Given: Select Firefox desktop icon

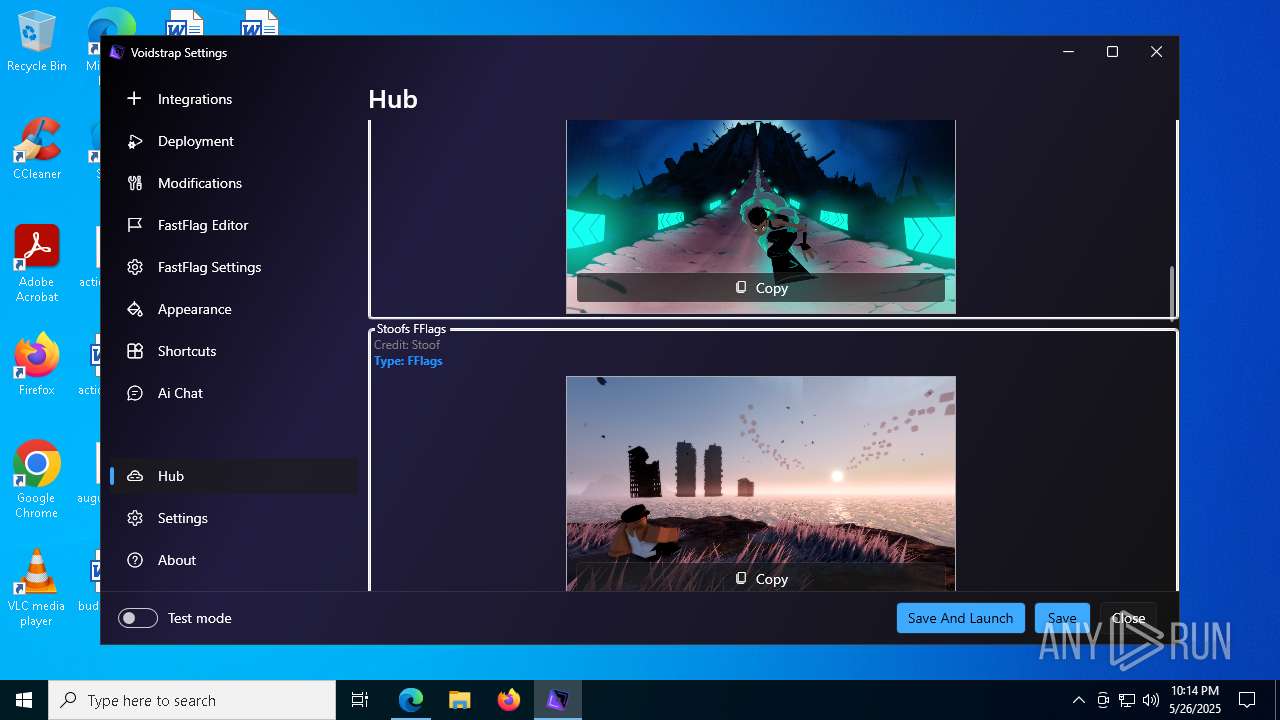Looking at the screenshot, I should [x=37, y=365].
